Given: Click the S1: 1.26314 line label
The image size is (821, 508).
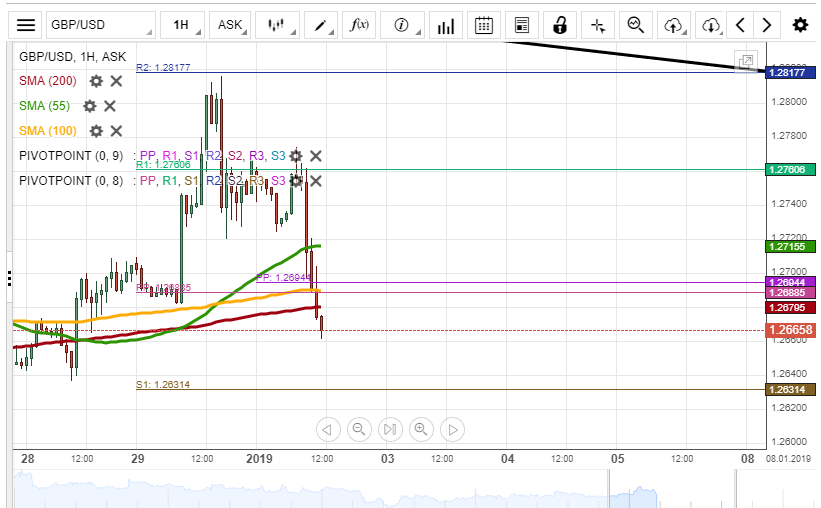Looking at the screenshot, I should 163,384.
